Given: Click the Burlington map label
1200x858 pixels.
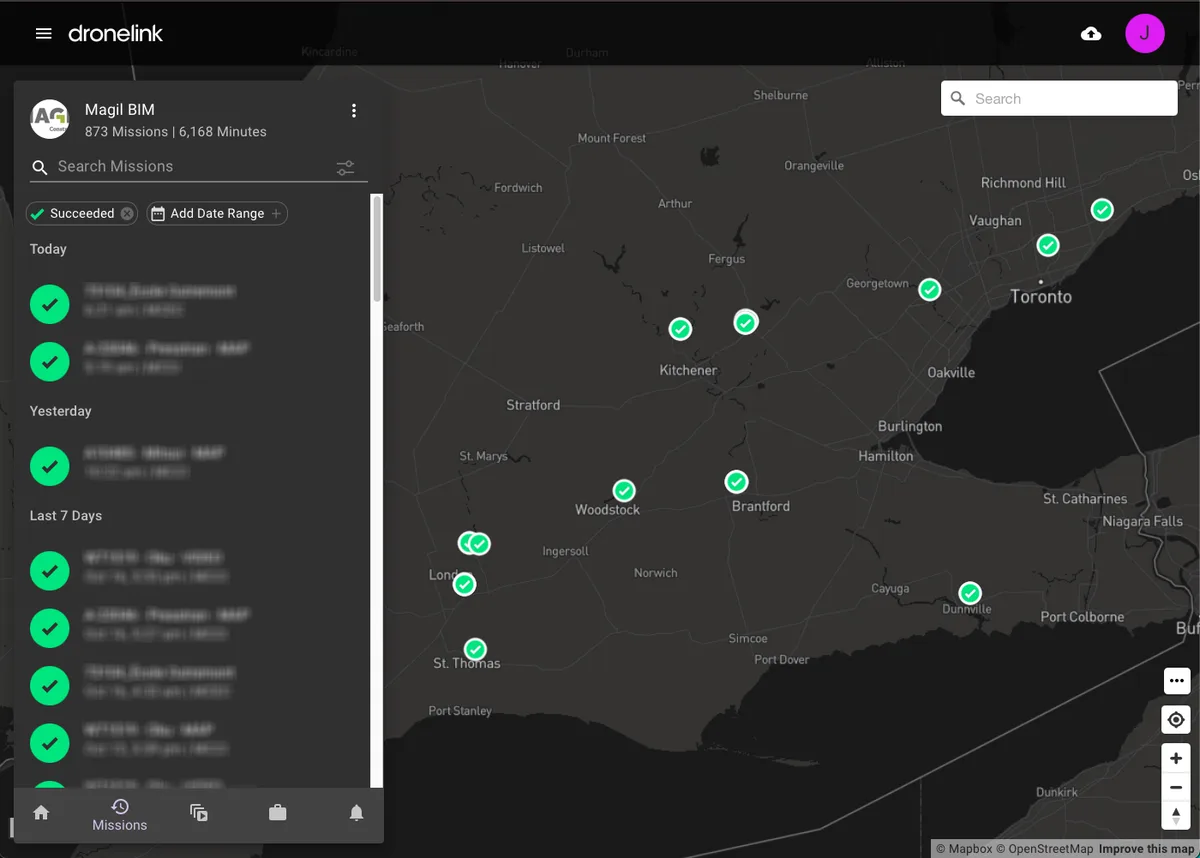Looking at the screenshot, I should click(910, 426).
